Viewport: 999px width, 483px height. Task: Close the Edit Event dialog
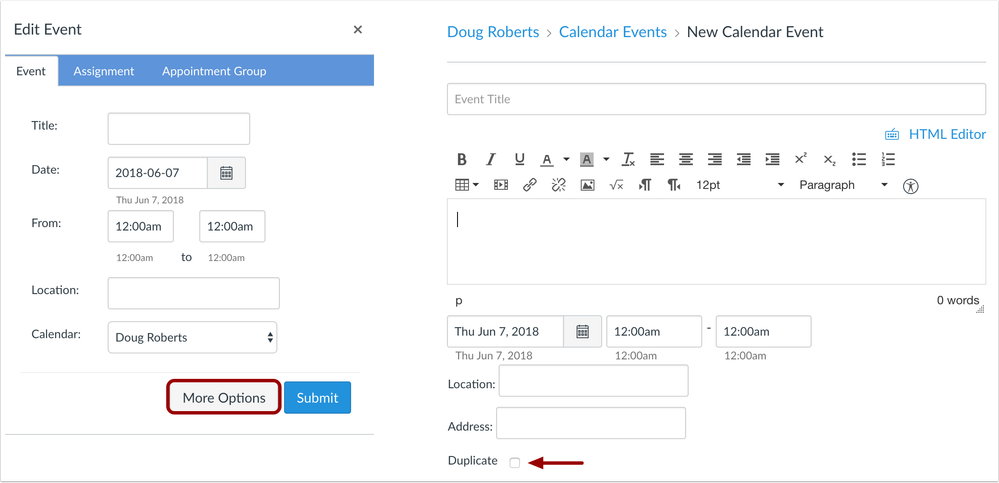click(358, 29)
